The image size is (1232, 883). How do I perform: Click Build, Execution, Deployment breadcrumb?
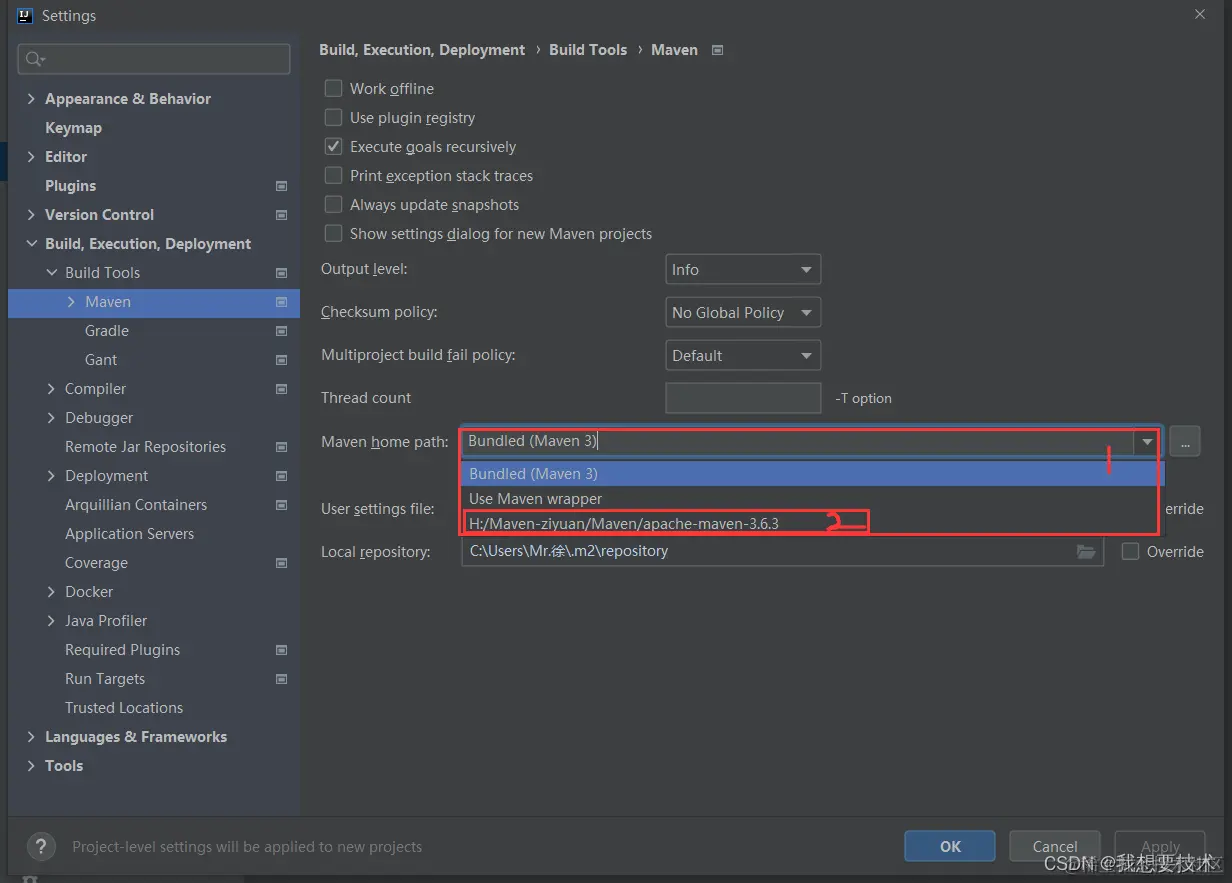[x=422, y=50]
